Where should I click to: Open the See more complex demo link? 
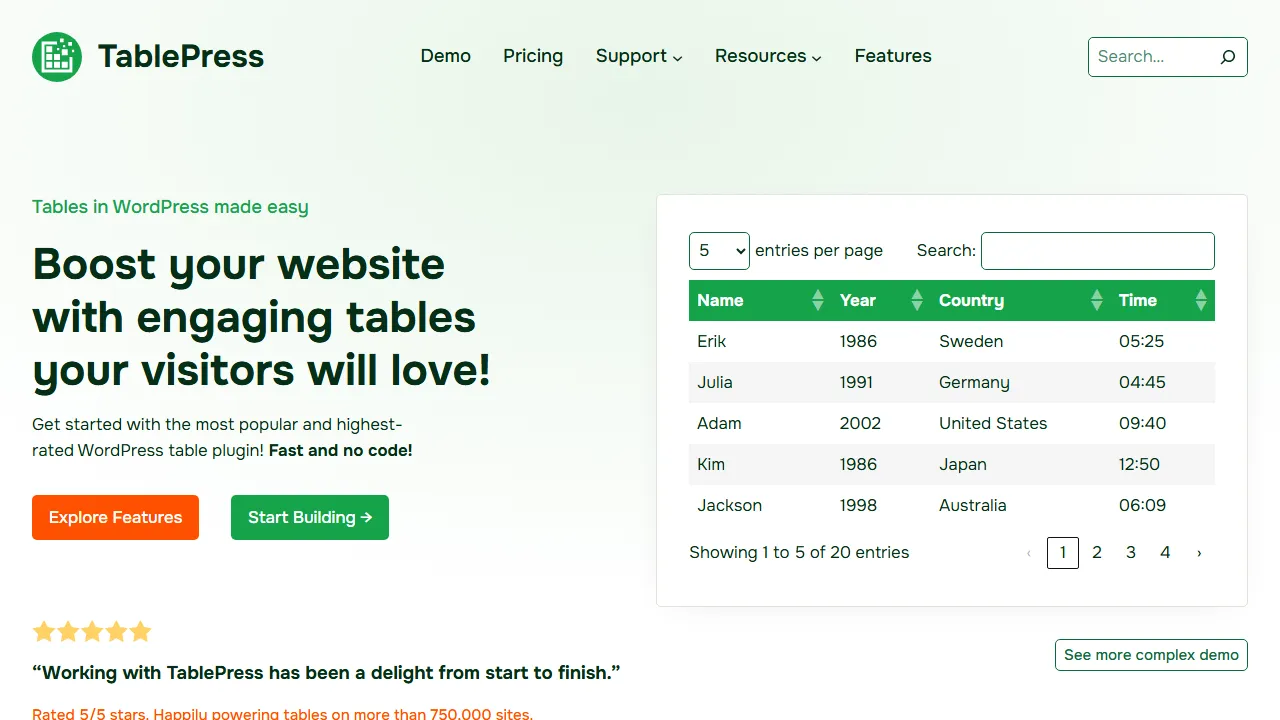click(x=1151, y=655)
